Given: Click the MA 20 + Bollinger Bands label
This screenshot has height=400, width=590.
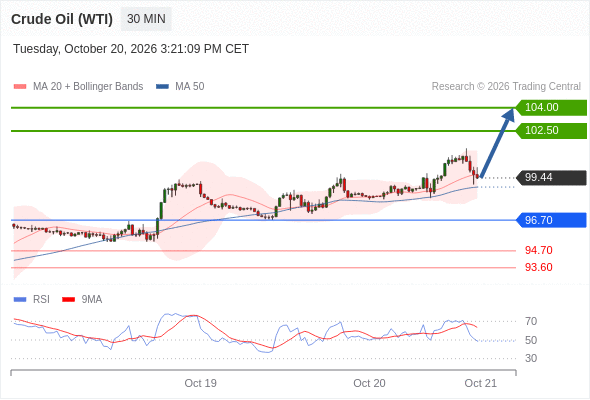Looking at the screenshot, I should tap(88, 87).
